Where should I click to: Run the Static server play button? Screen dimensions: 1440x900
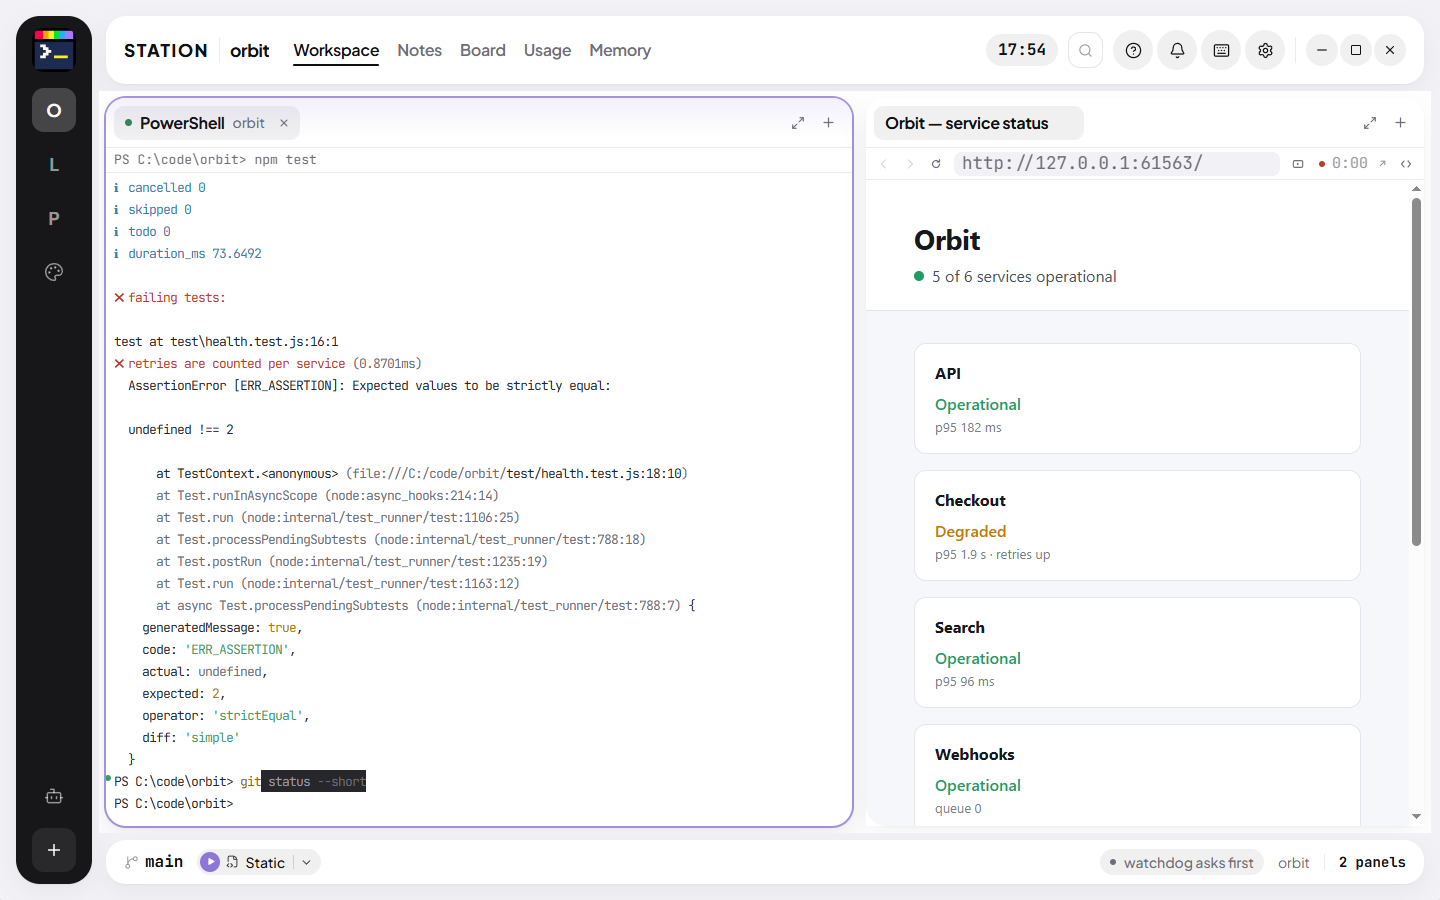point(210,862)
